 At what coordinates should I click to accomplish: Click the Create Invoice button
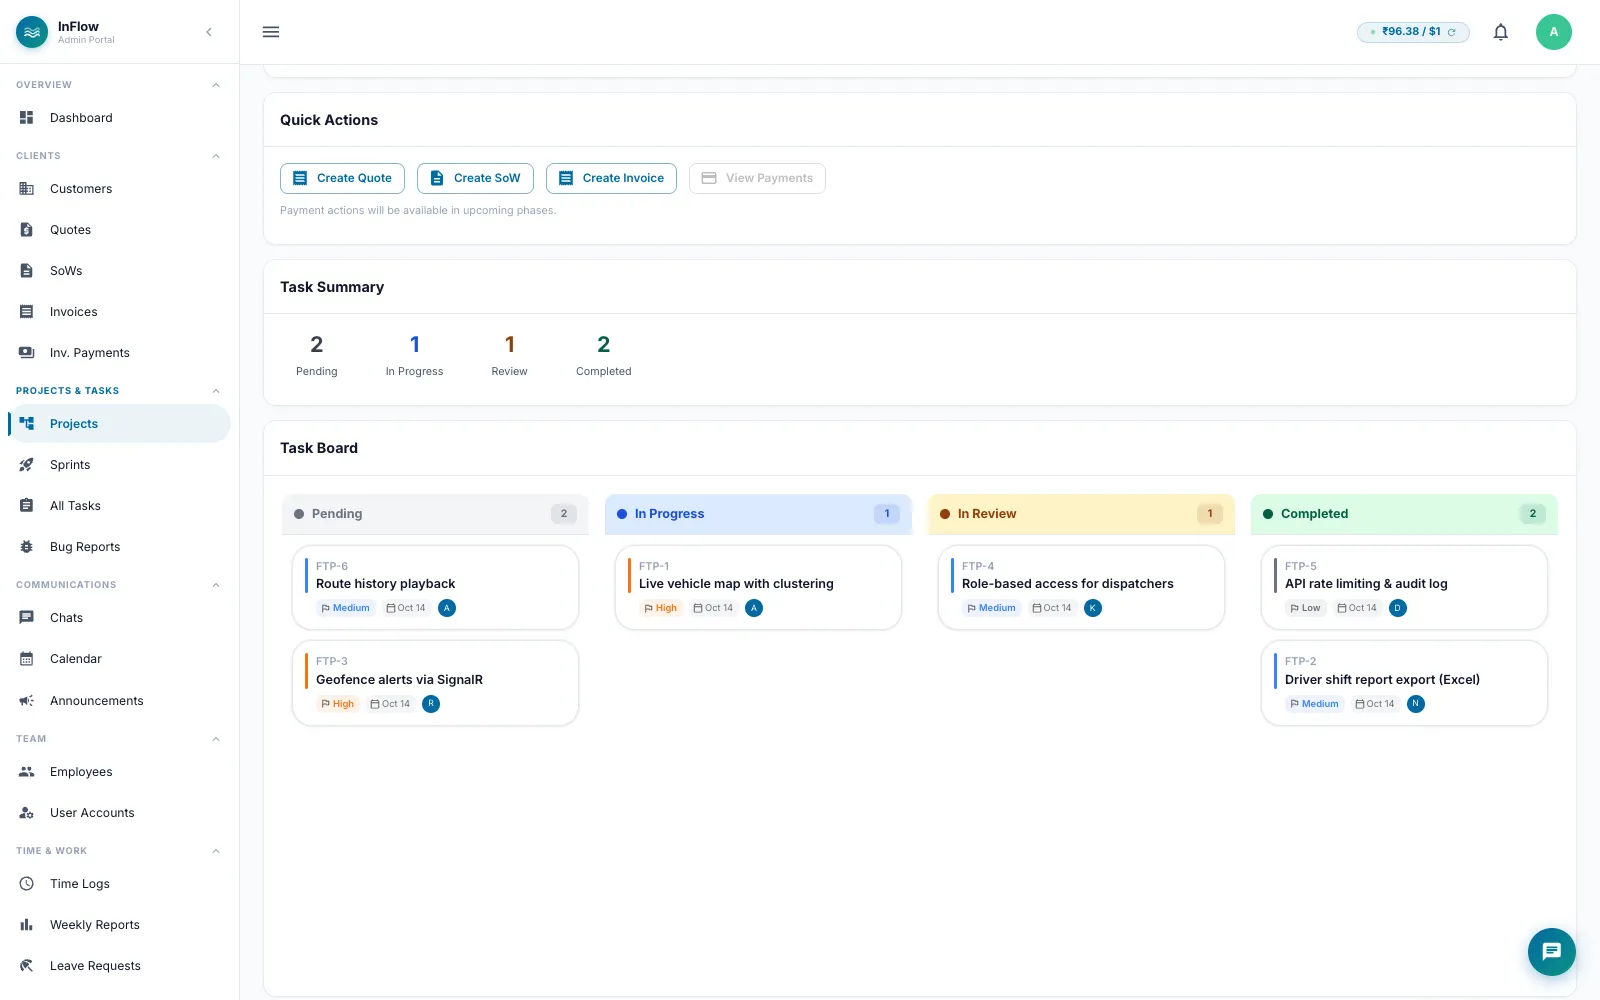click(611, 178)
